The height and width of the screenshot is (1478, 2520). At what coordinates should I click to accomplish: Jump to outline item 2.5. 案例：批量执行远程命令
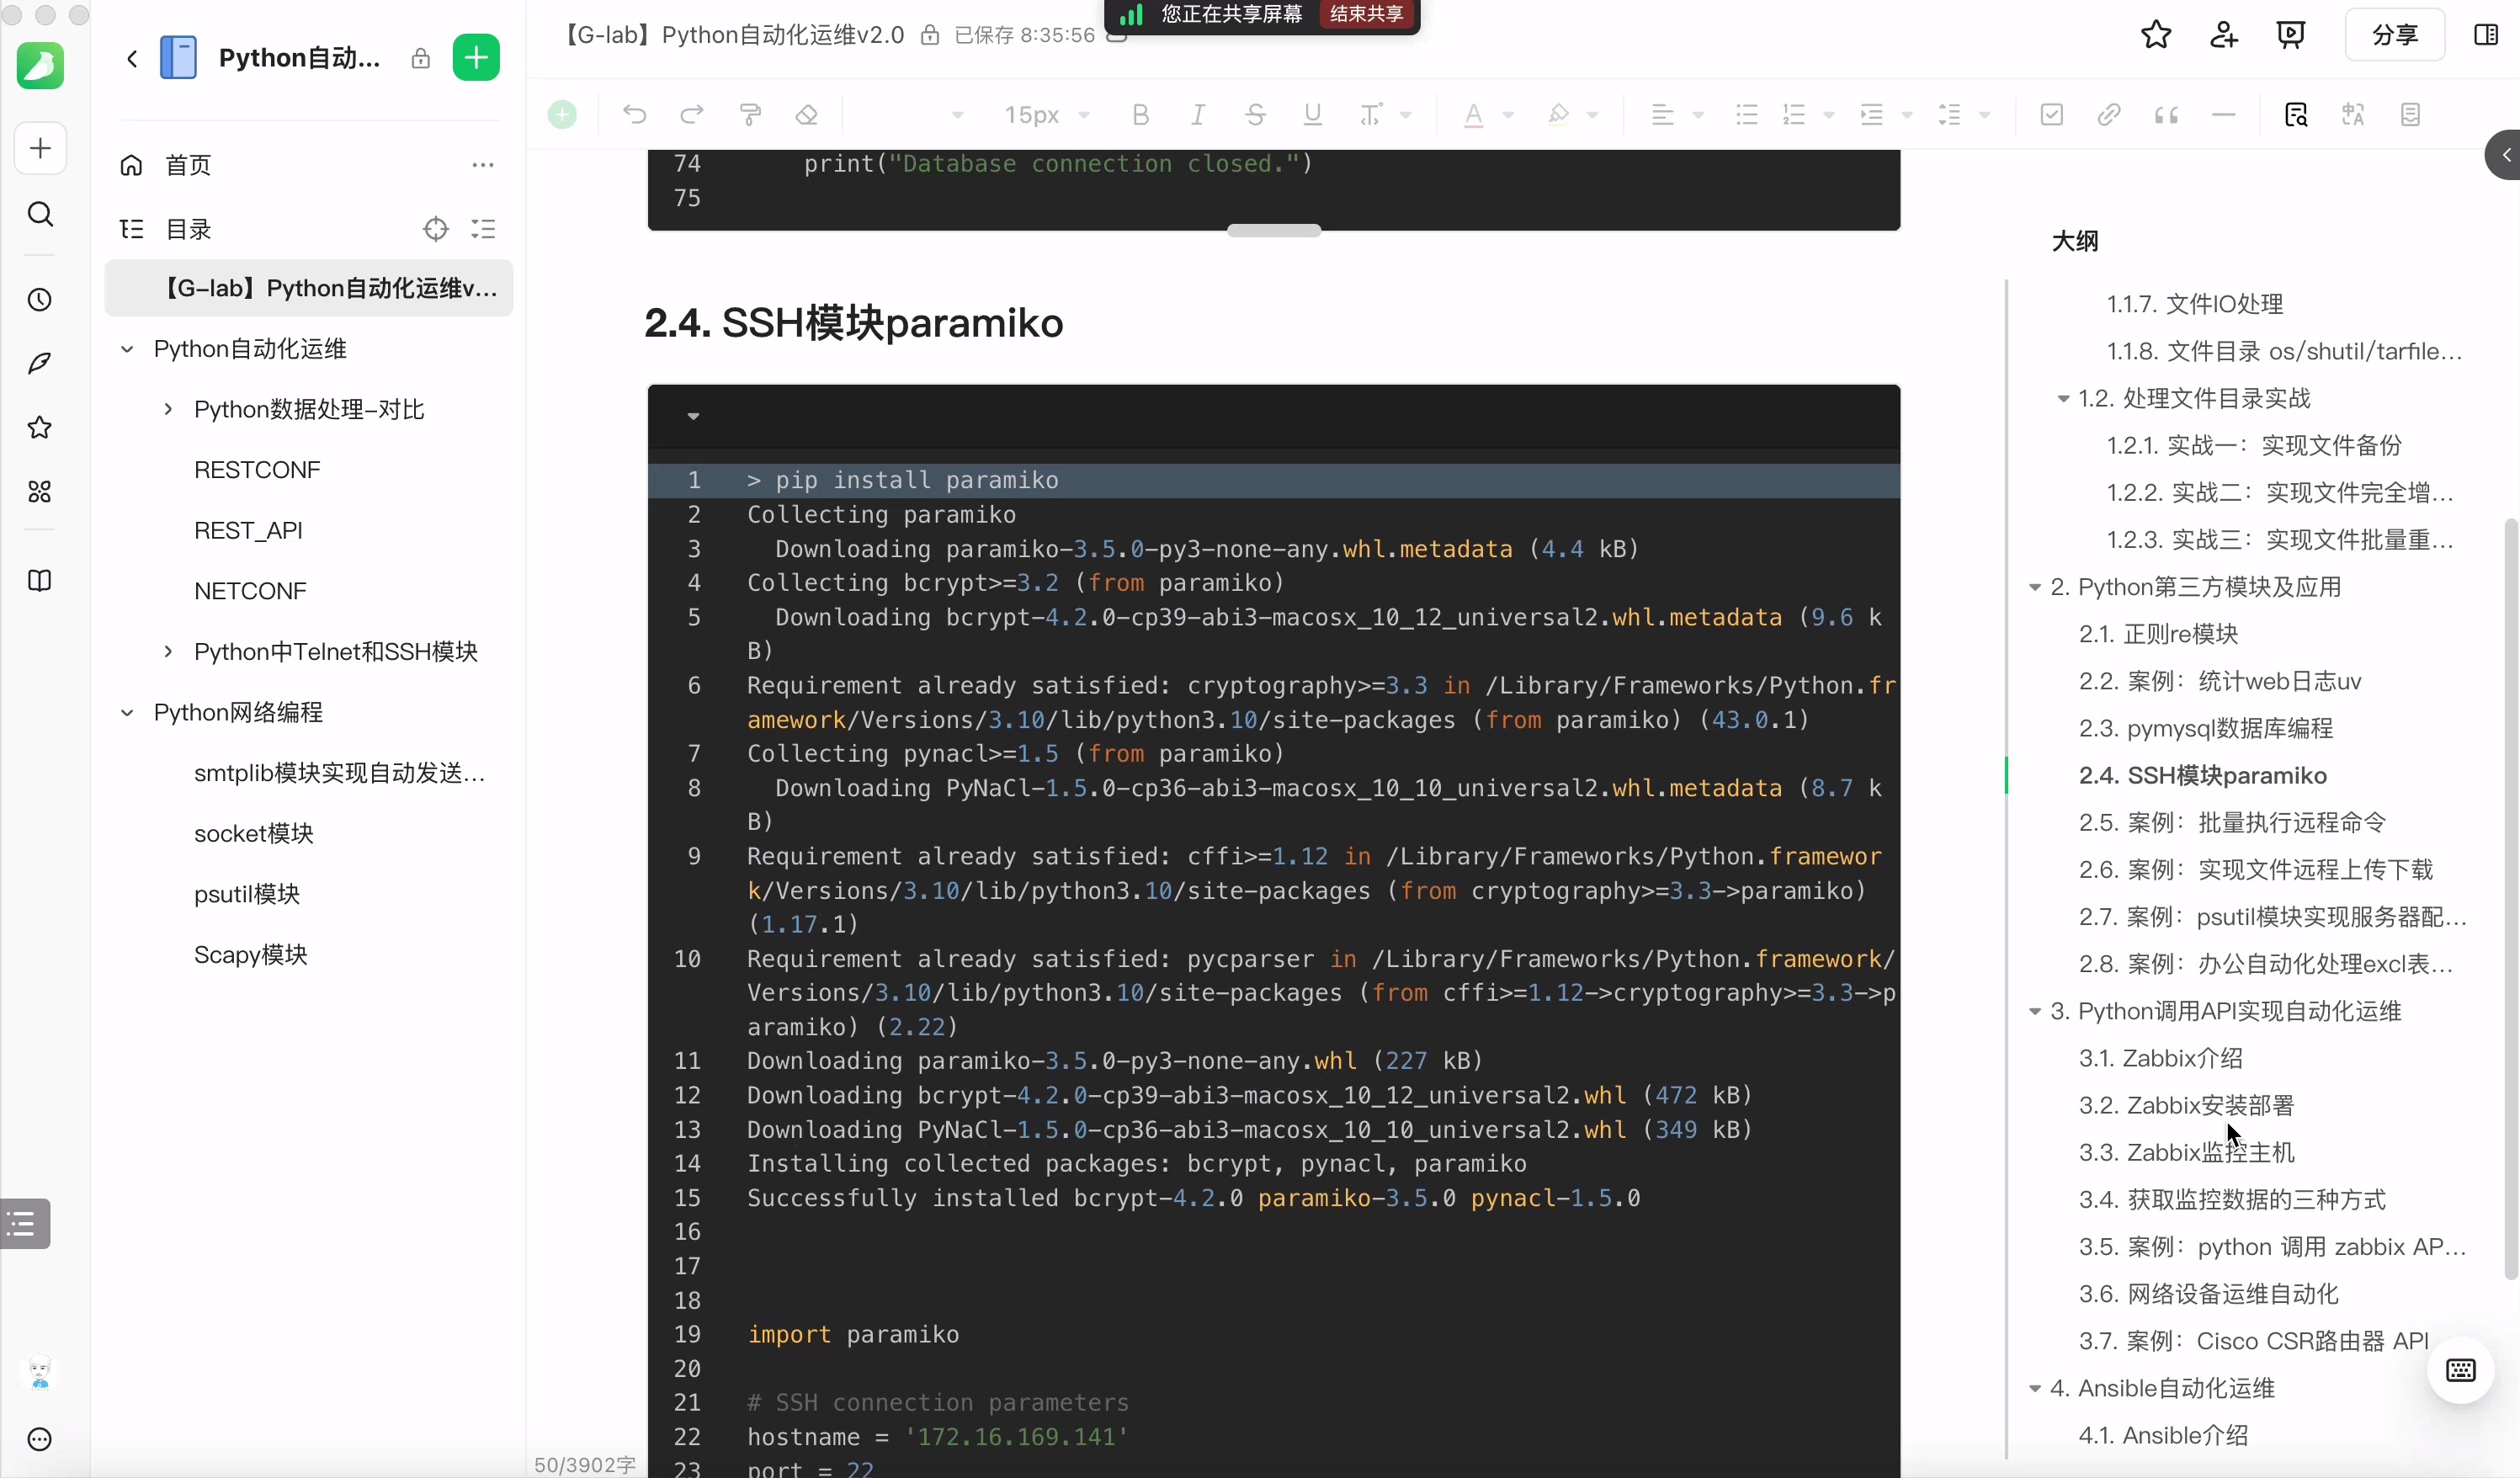2232,823
